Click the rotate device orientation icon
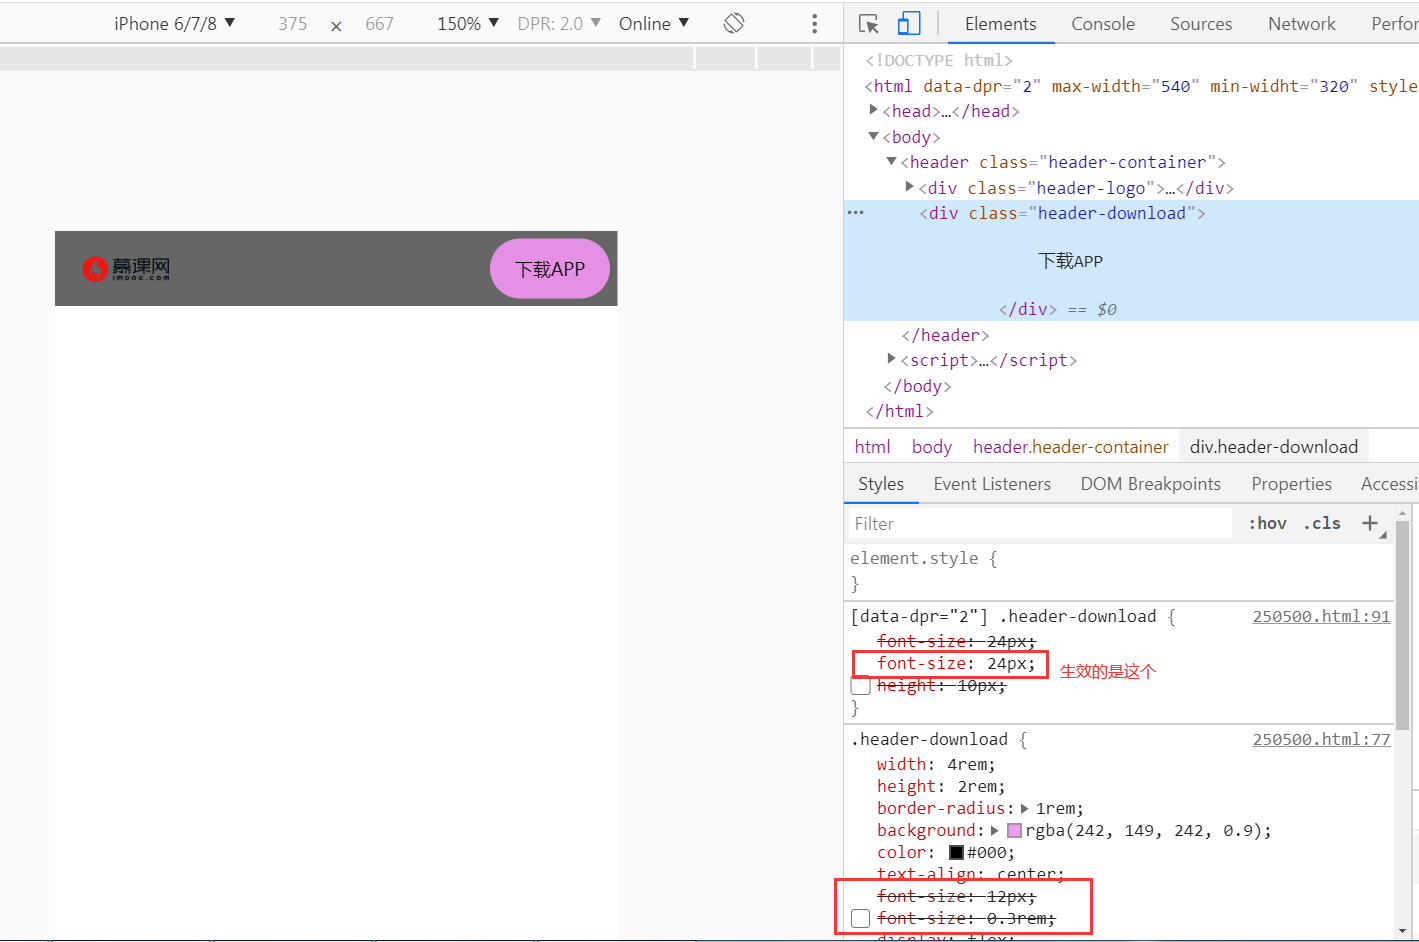 tap(734, 23)
